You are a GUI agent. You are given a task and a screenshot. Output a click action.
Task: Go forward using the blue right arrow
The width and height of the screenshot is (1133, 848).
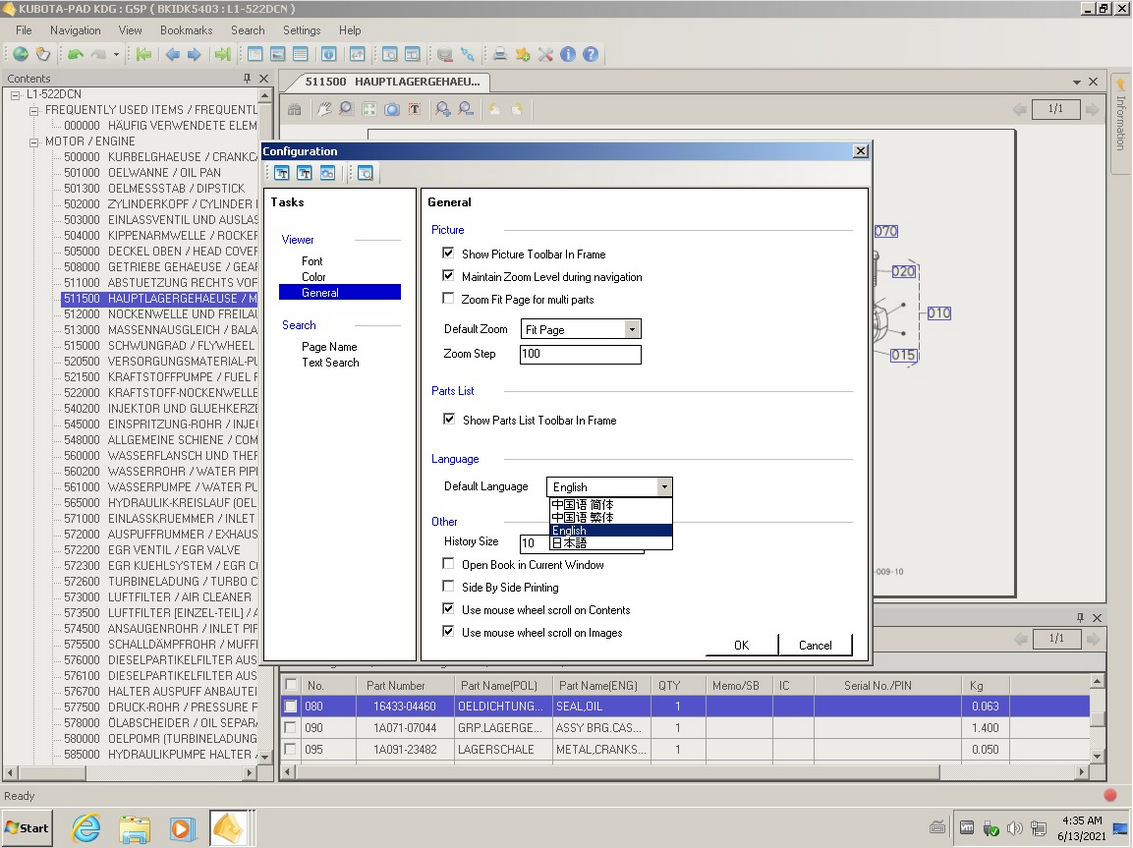(194, 54)
